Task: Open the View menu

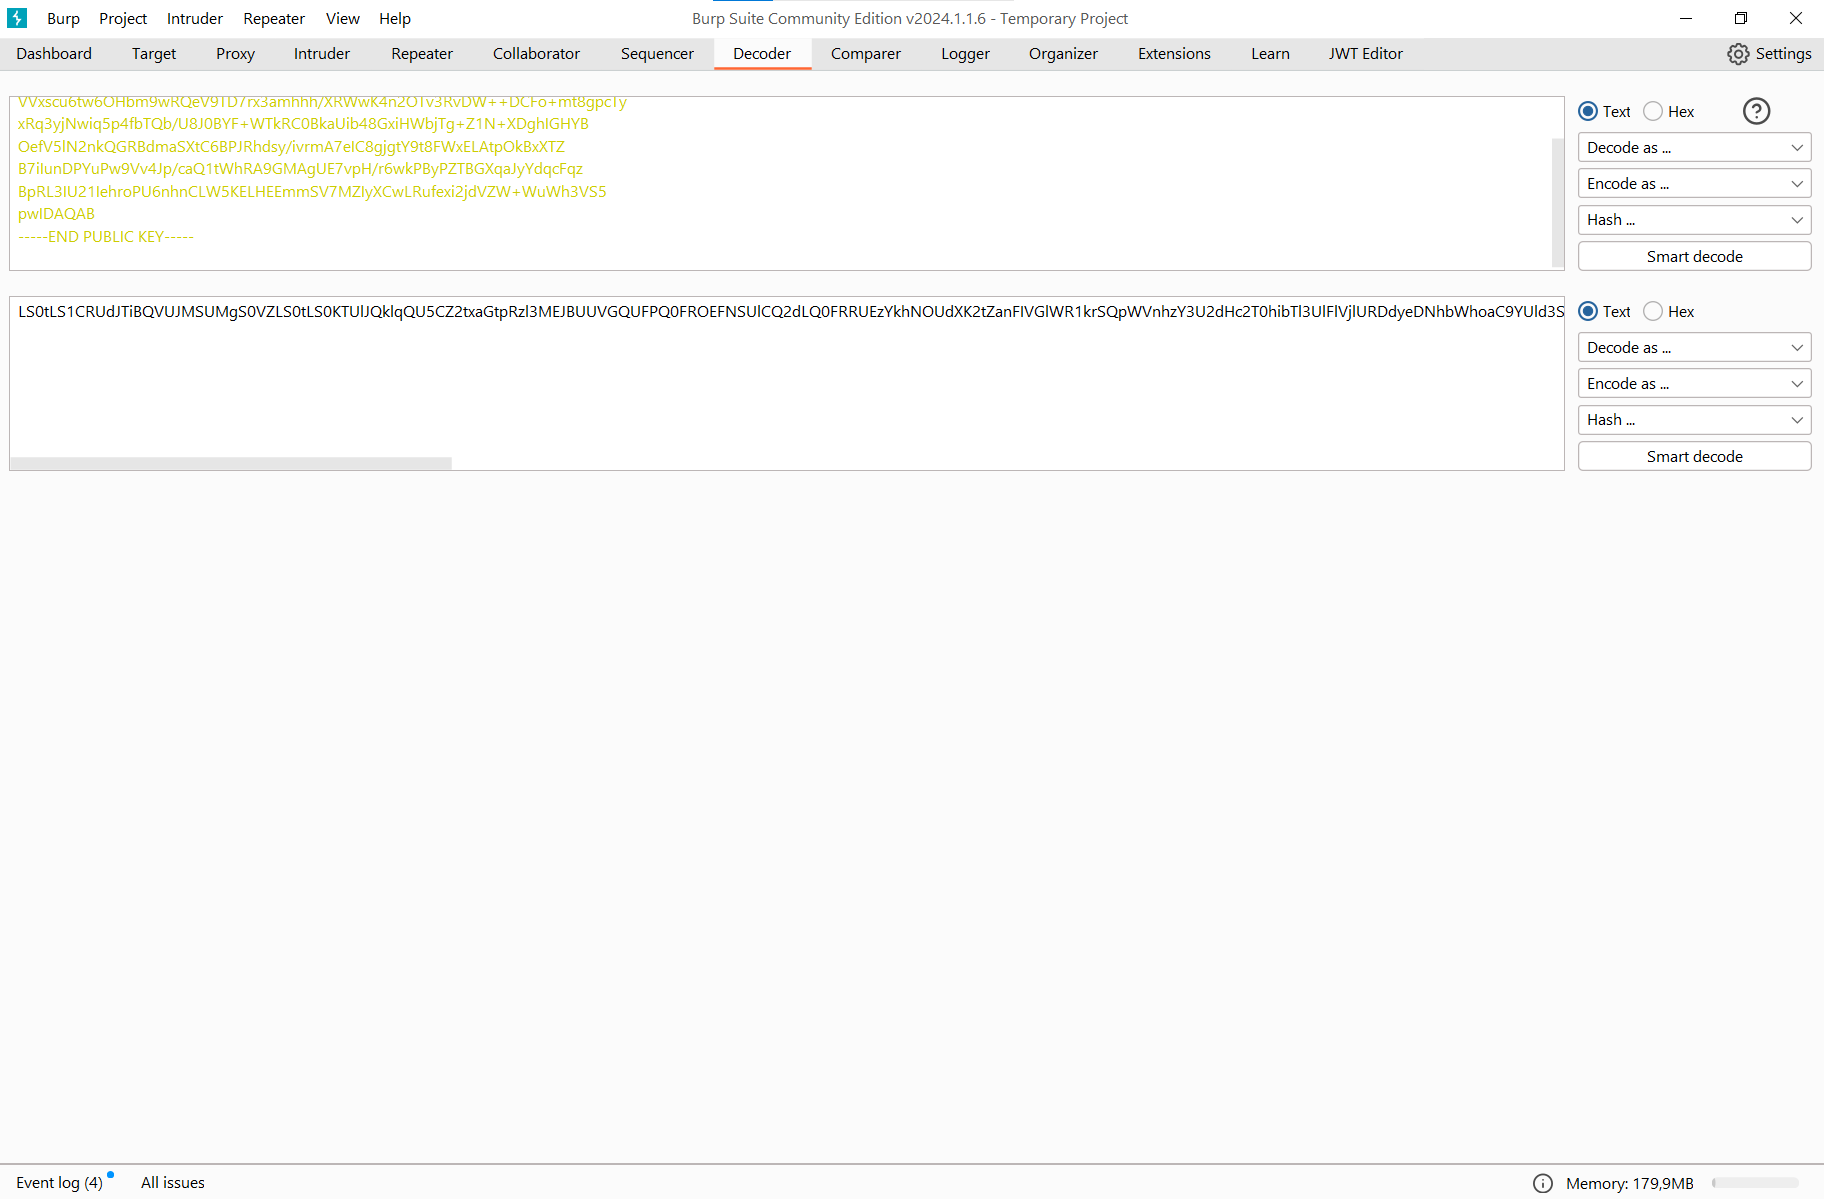Action: pos(343,18)
